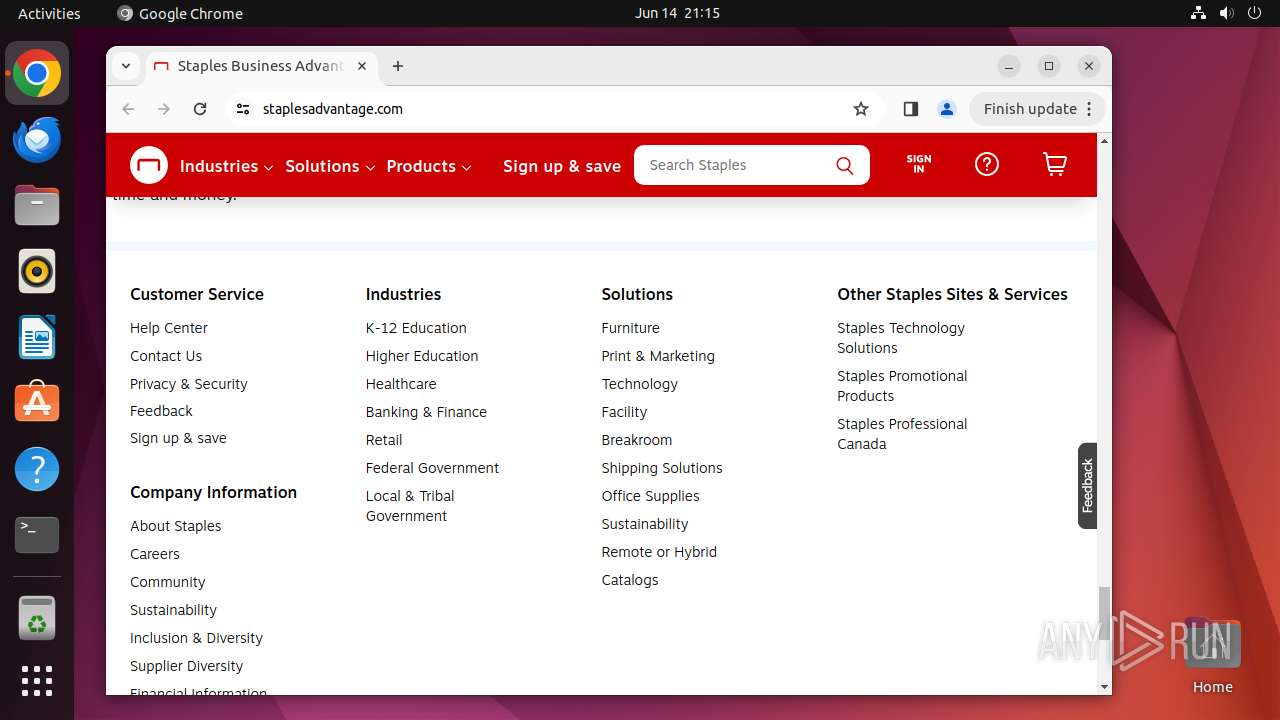
Task: Click the scrollbar down arrow
Action: 1104,687
